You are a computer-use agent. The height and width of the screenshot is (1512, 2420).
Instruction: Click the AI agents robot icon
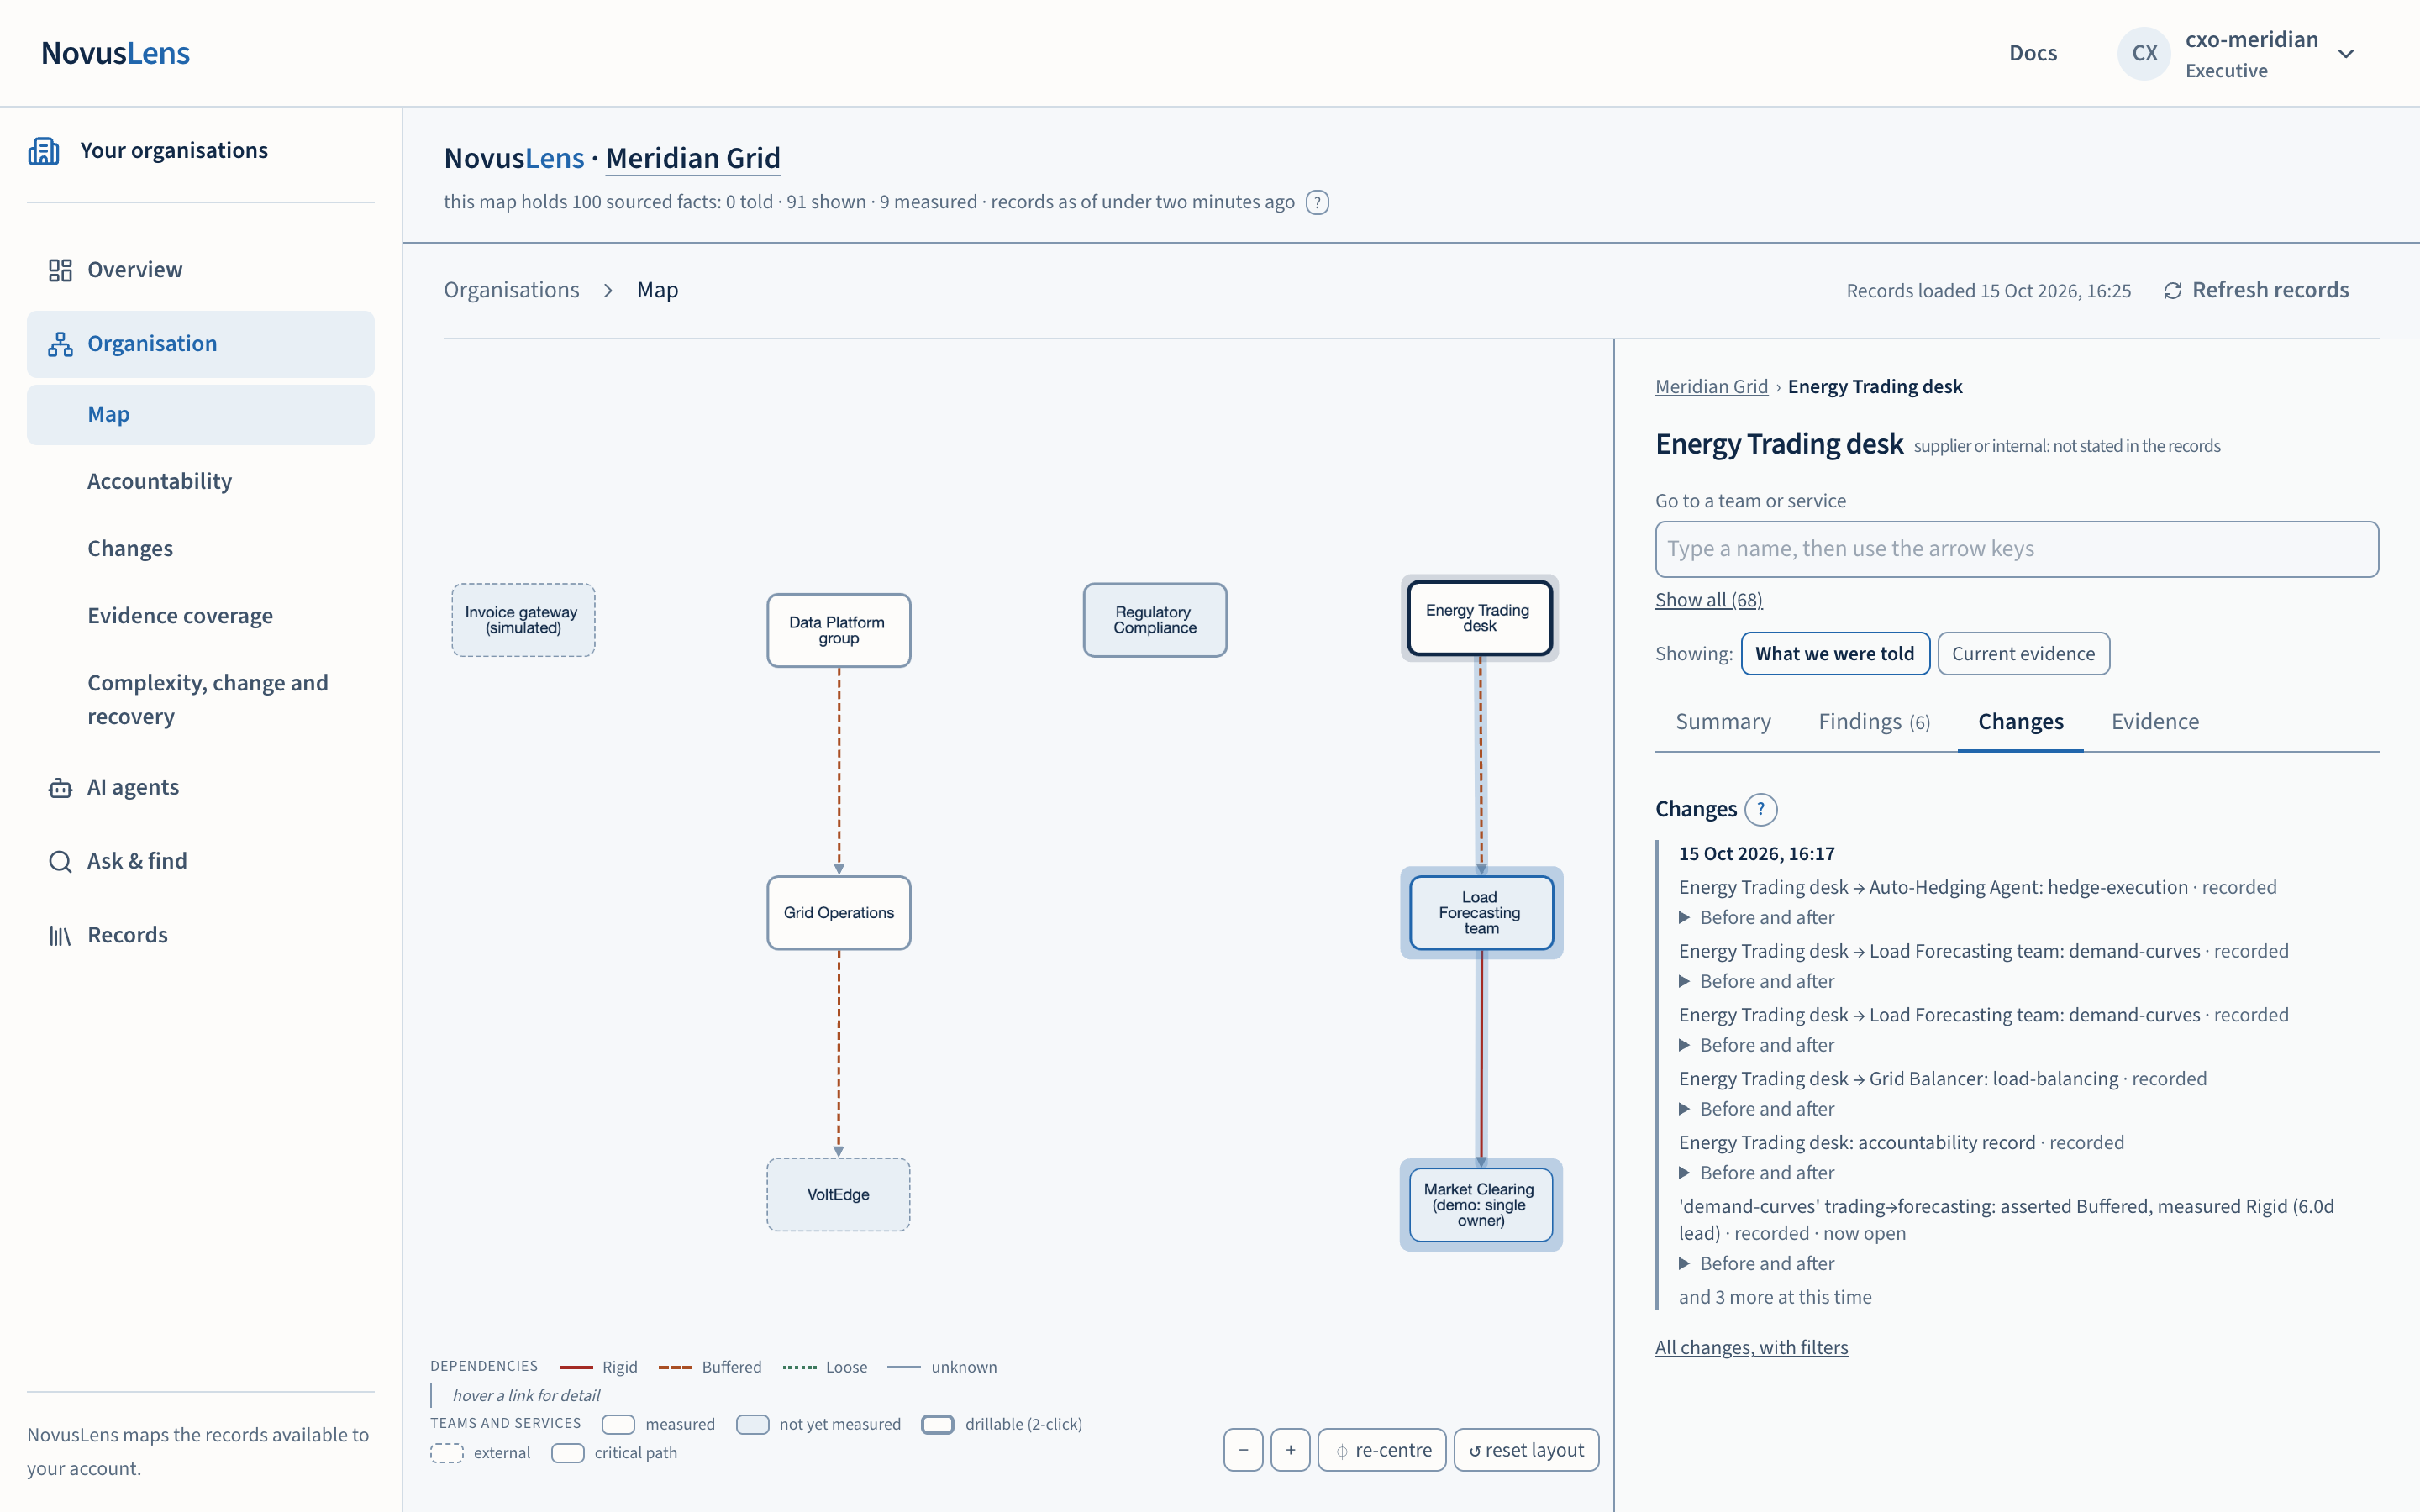[x=60, y=788]
